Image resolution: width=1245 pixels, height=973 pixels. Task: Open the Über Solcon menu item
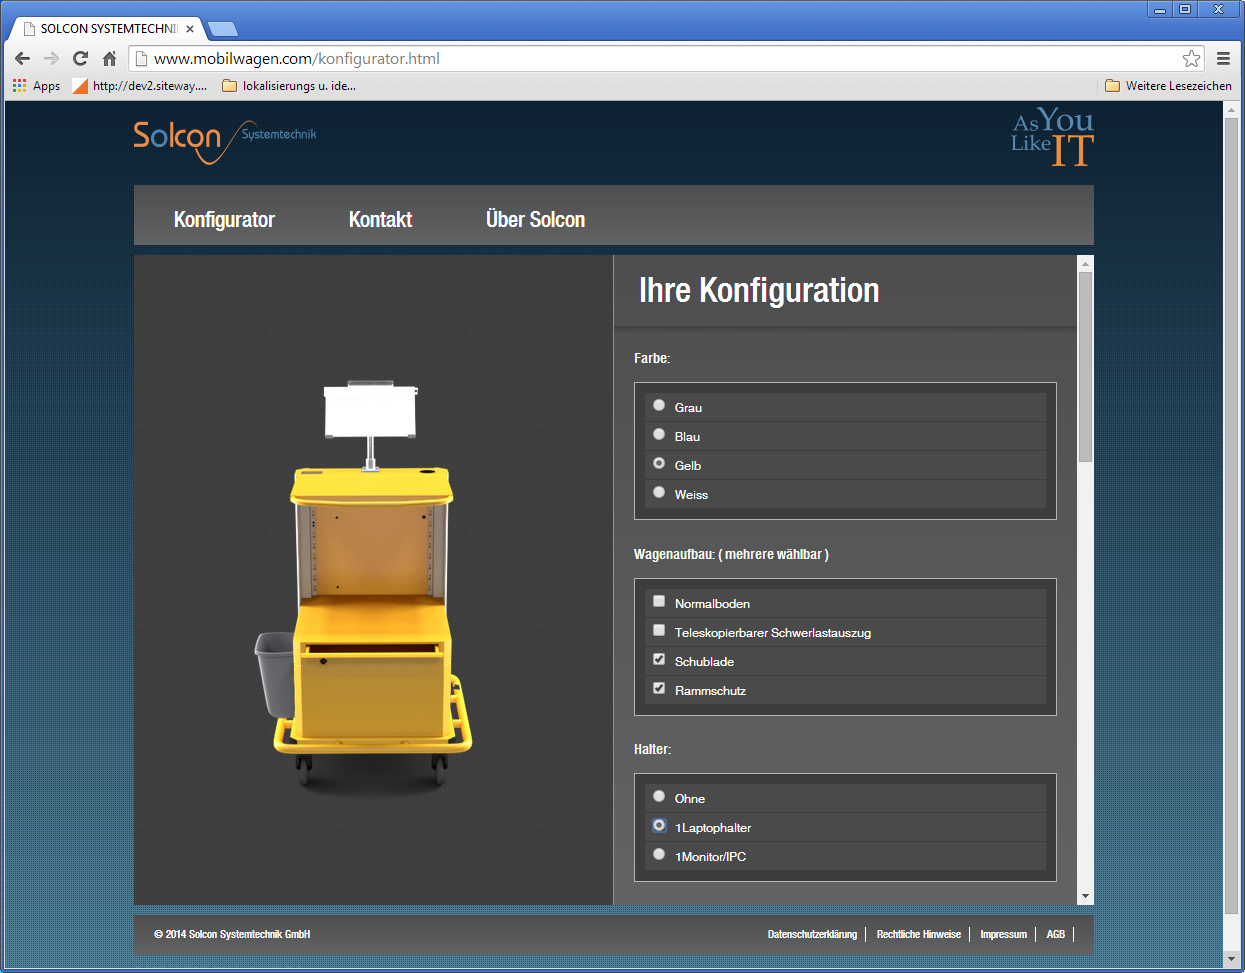[535, 219]
